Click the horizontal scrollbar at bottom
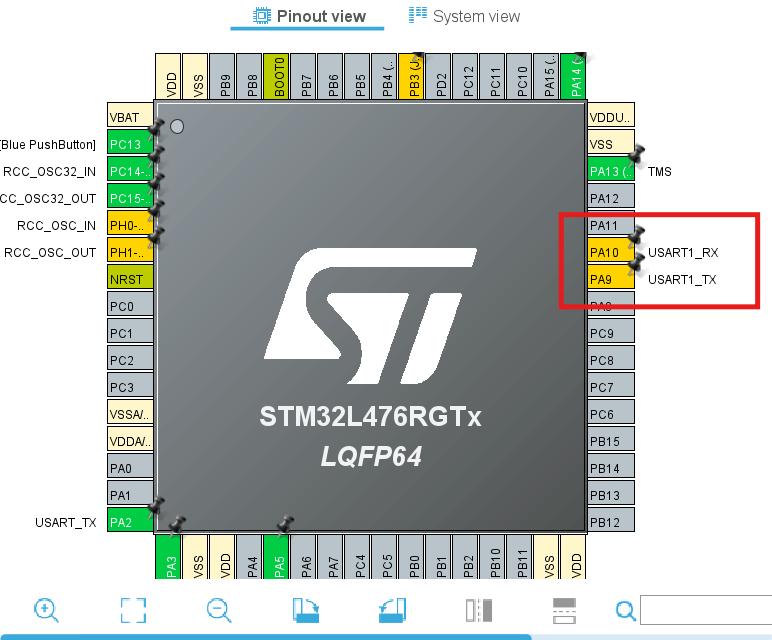 point(266,637)
